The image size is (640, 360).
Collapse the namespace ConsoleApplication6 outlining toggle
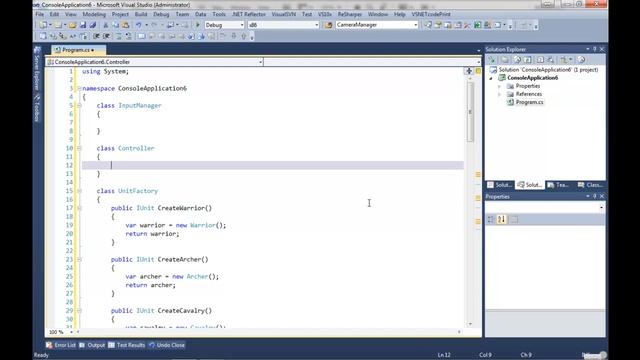click(x=79, y=88)
